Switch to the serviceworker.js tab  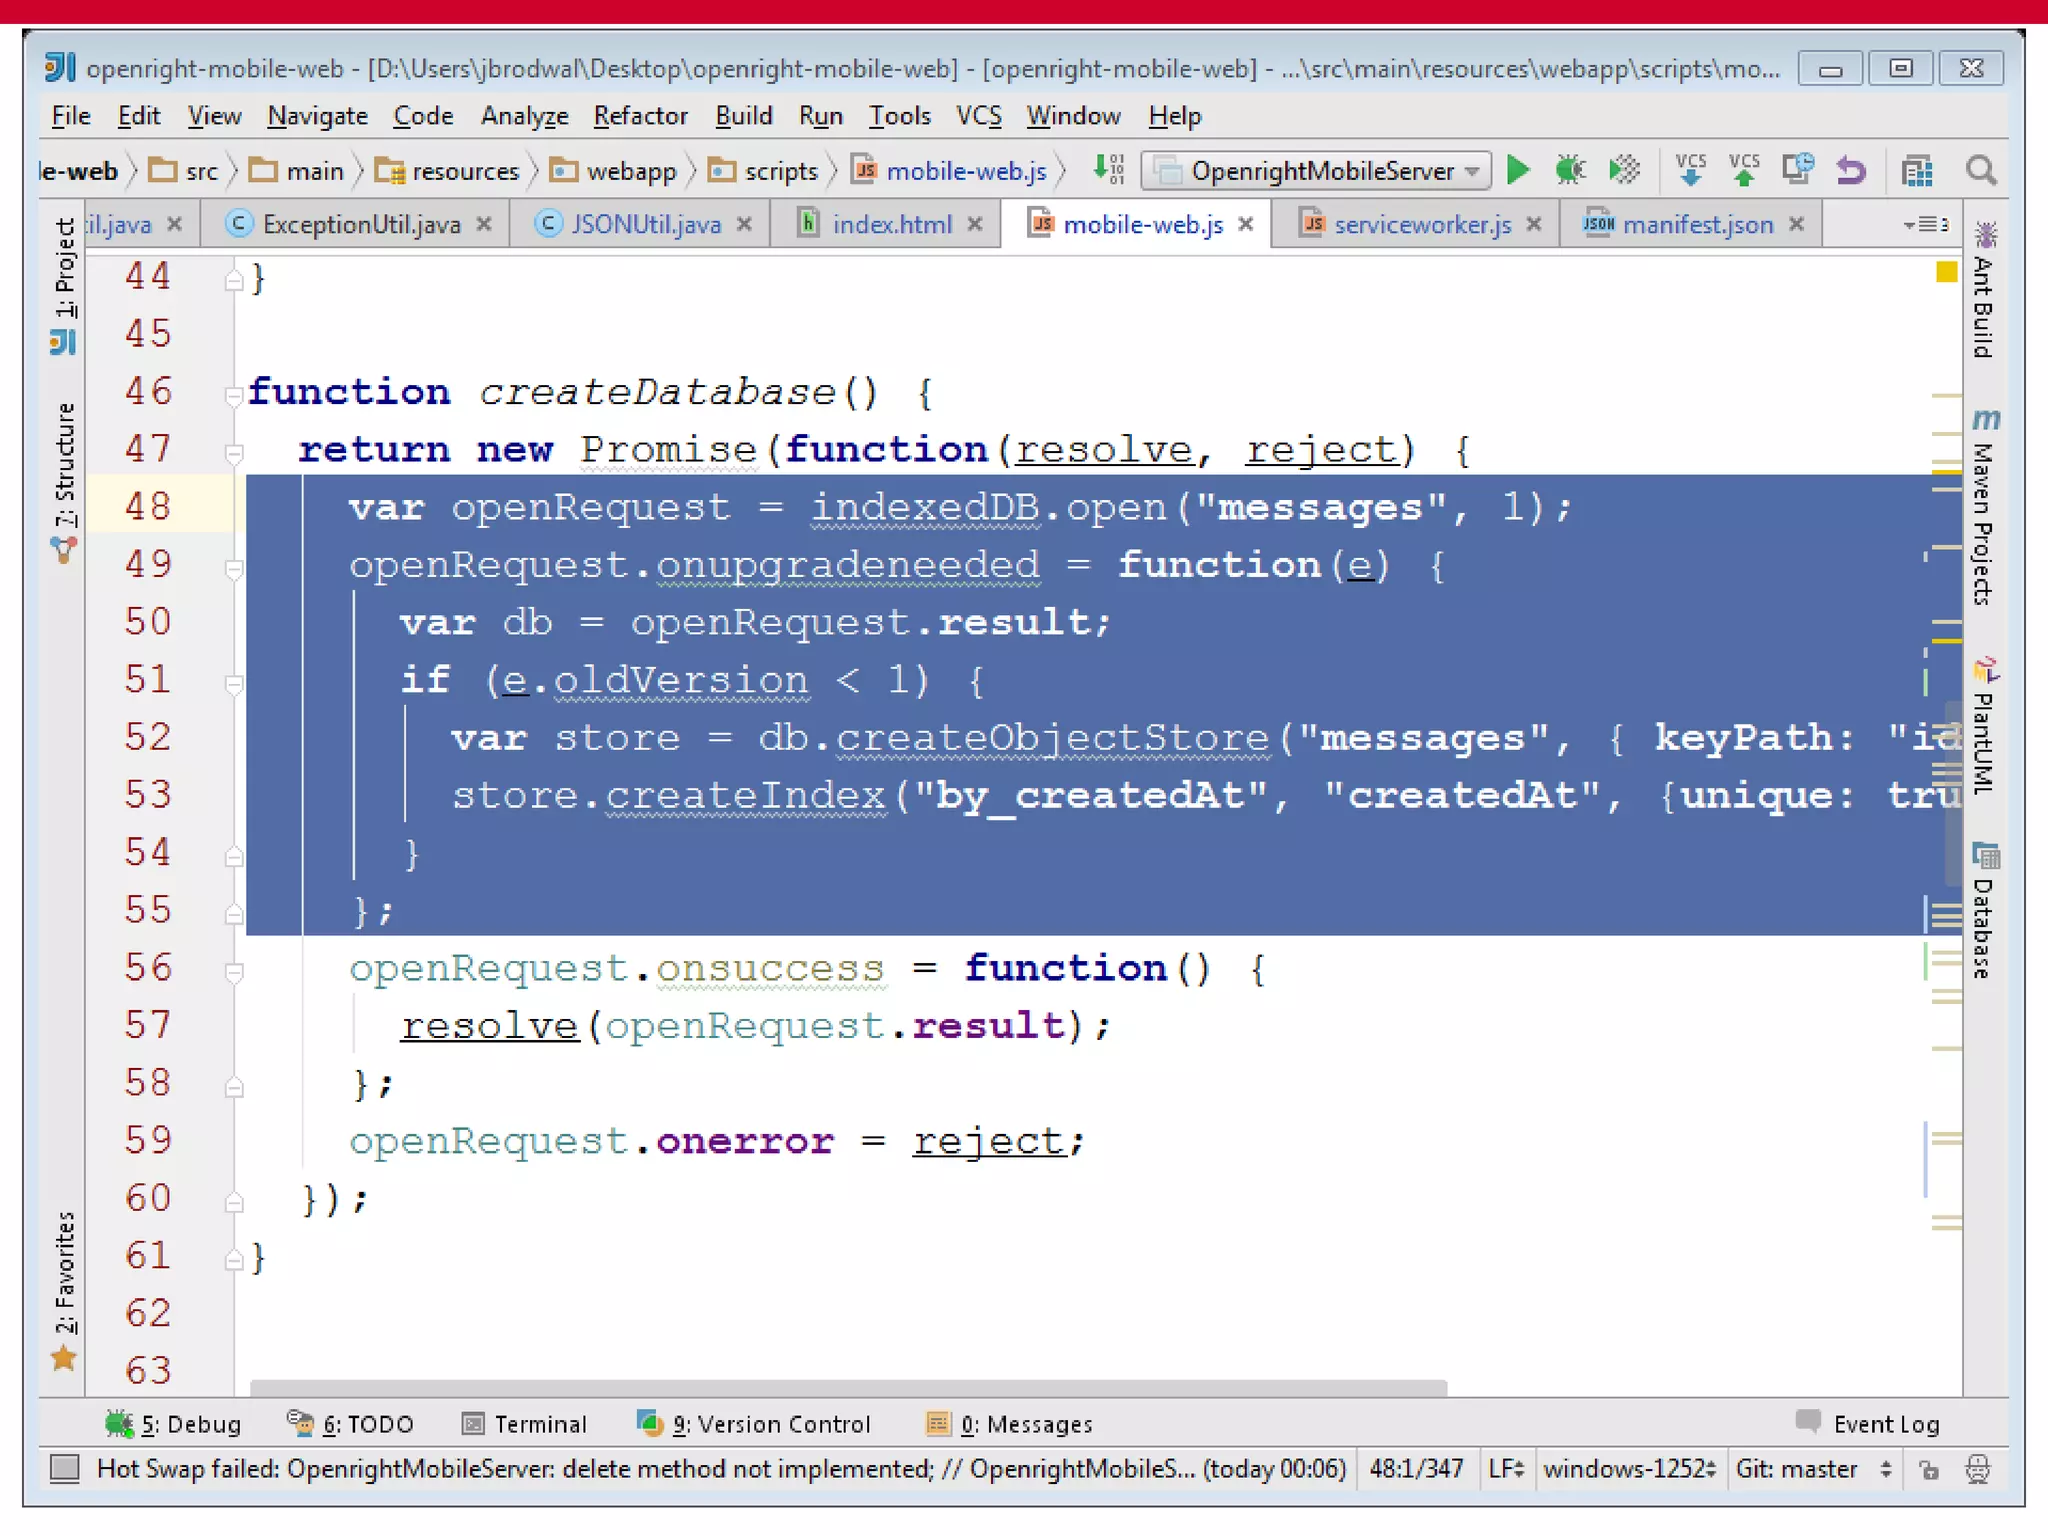coord(1421,224)
